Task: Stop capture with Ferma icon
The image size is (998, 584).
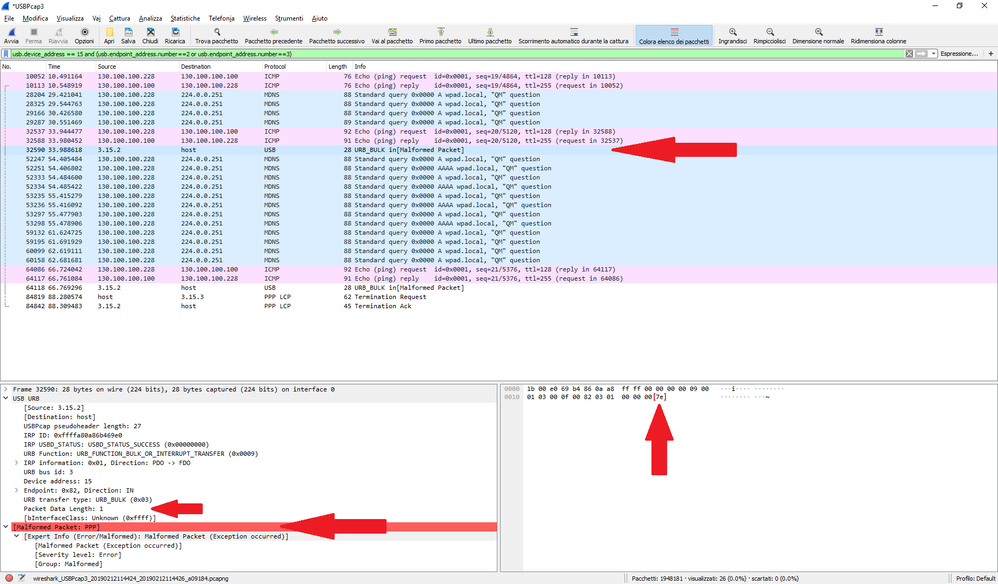Action: [x=34, y=36]
